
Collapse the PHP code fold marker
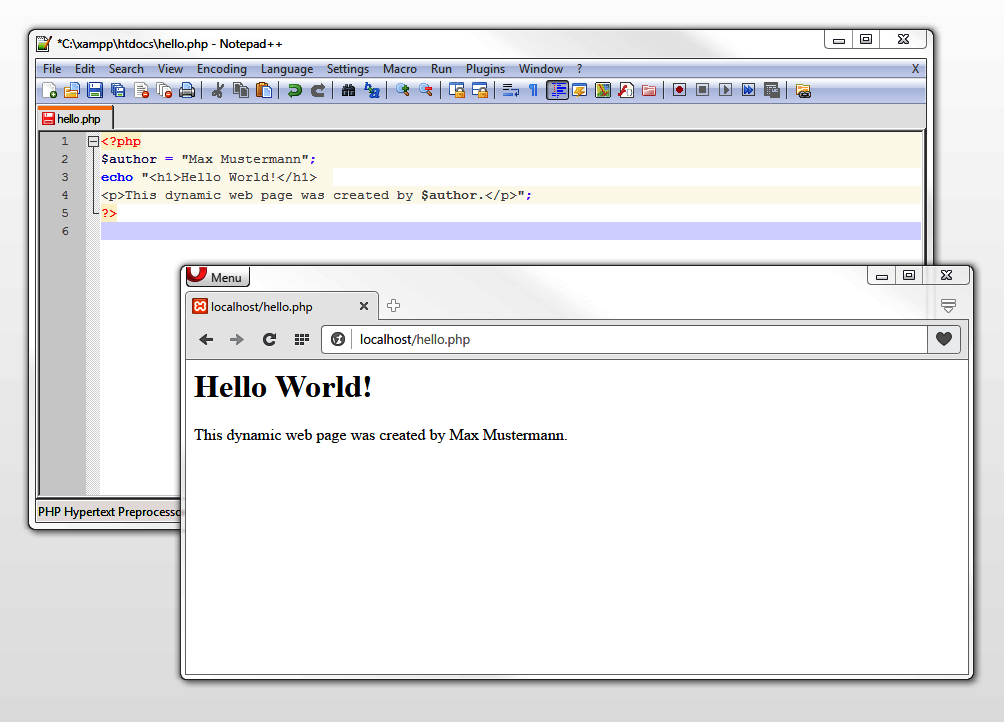93,142
